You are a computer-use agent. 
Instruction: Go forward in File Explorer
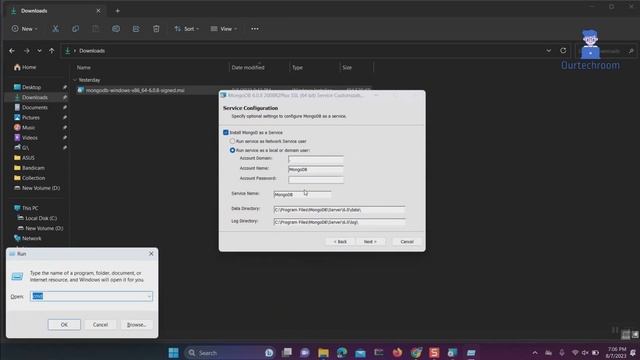(27, 51)
